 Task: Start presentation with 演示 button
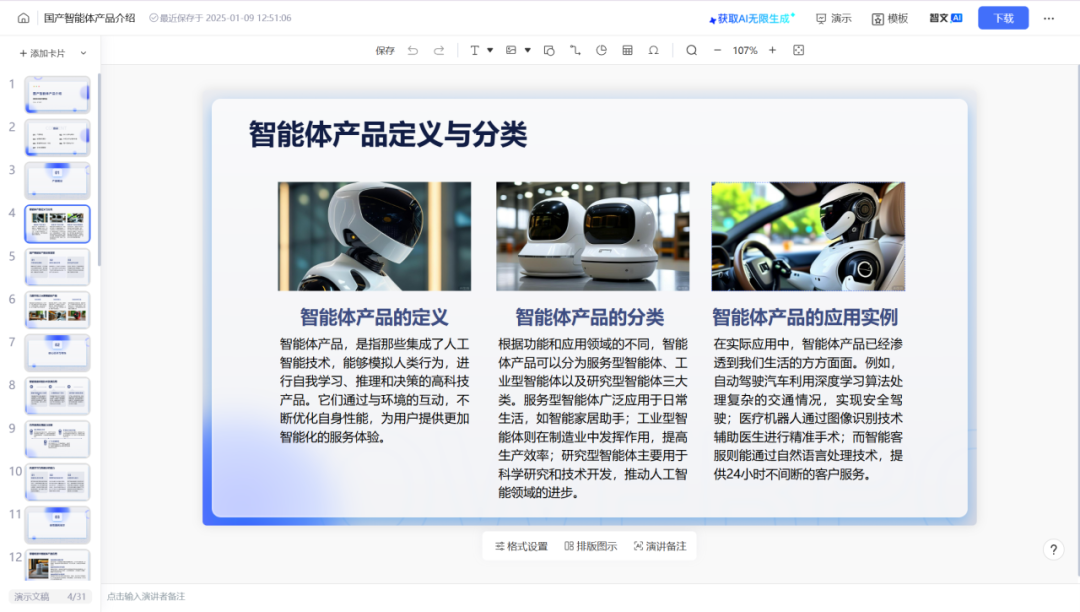(x=833, y=19)
